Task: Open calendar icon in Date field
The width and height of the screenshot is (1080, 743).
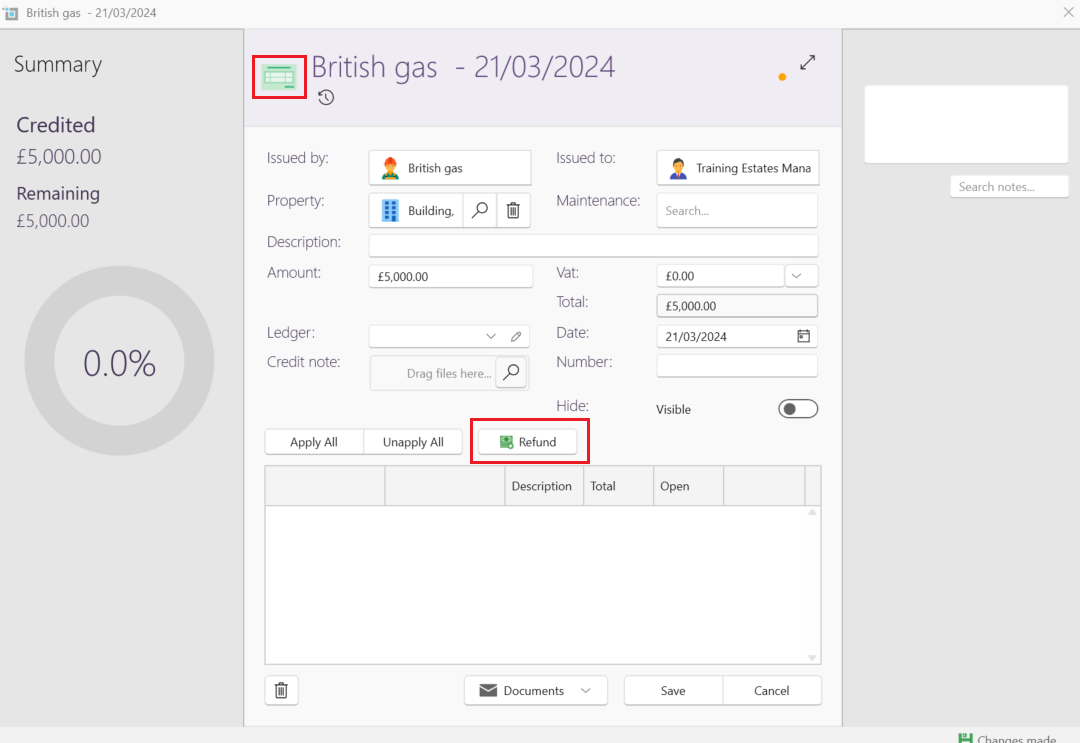Action: 803,336
